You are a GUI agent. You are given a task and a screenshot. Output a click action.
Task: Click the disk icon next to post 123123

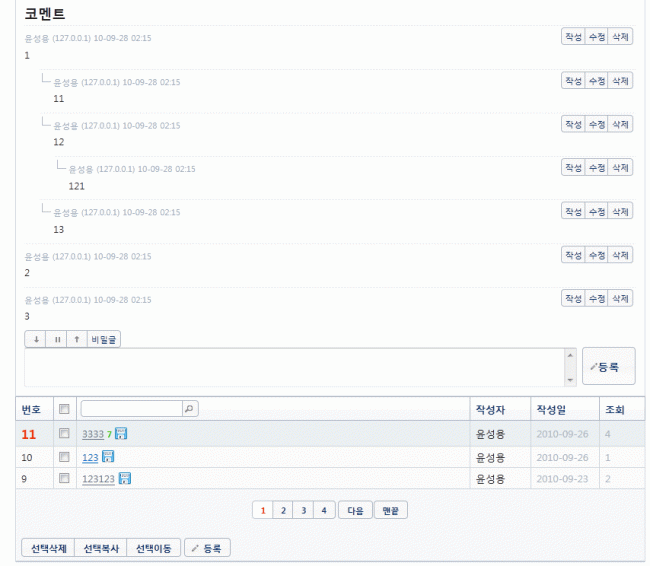click(124, 479)
